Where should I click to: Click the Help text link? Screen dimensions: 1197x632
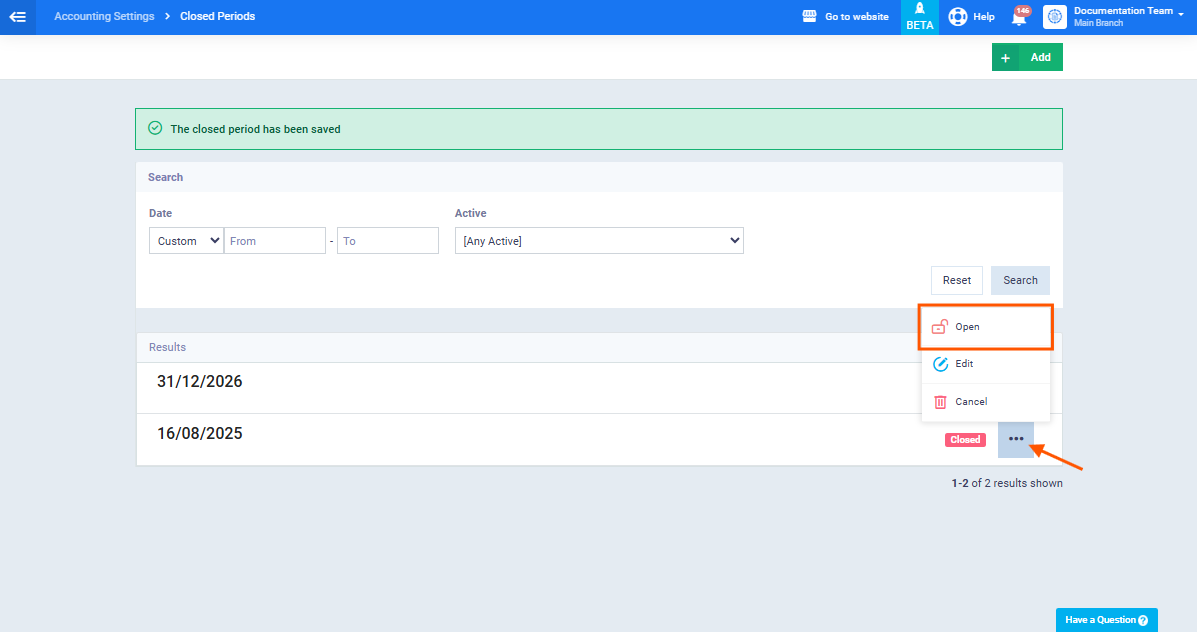[x=983, y=16]
